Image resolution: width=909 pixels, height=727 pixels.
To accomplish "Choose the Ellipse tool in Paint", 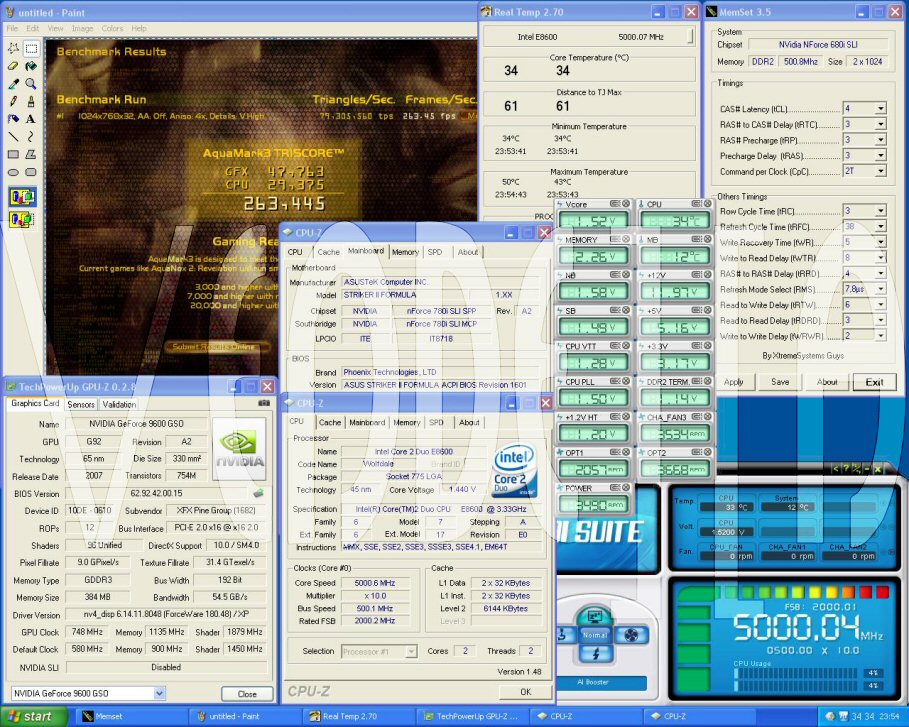I will click(13, 172).
